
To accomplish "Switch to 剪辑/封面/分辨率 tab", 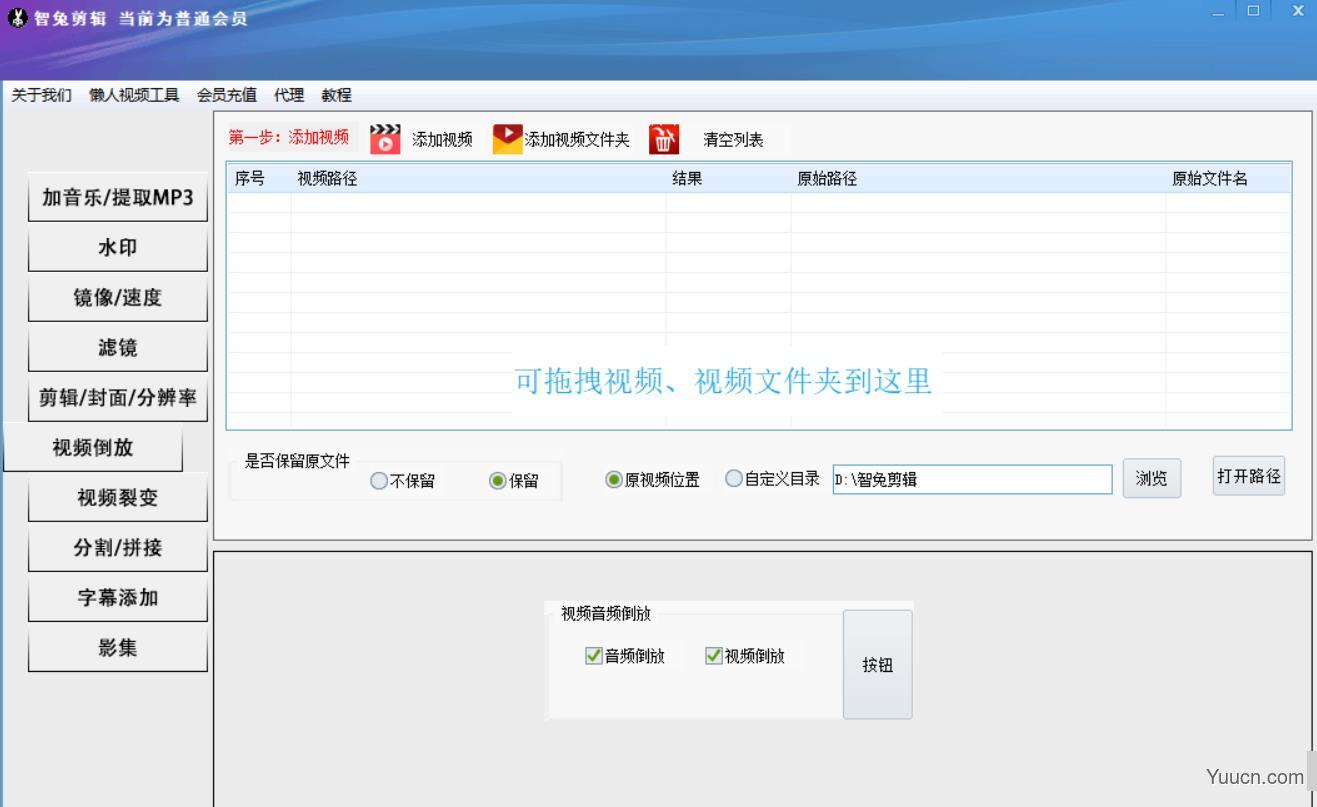I will (118, 397).
